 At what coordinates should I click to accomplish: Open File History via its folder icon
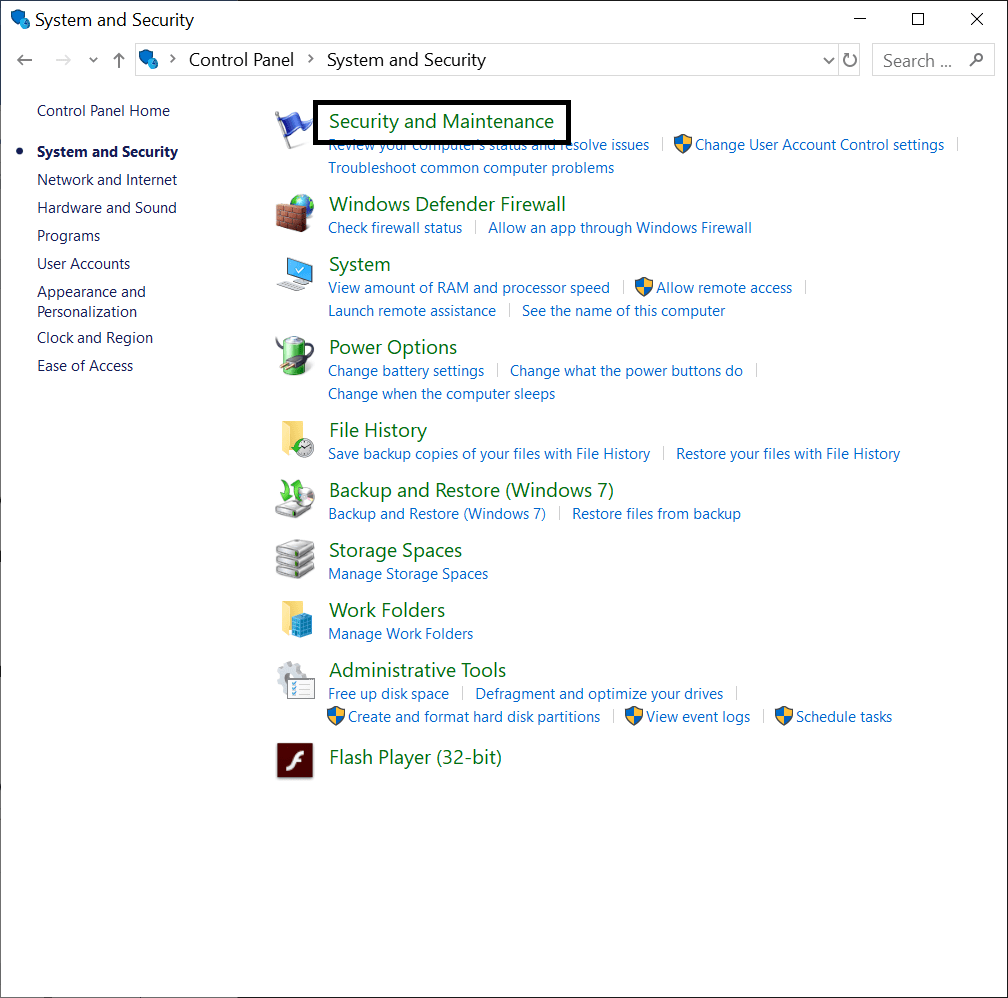(x=294, y=438)
